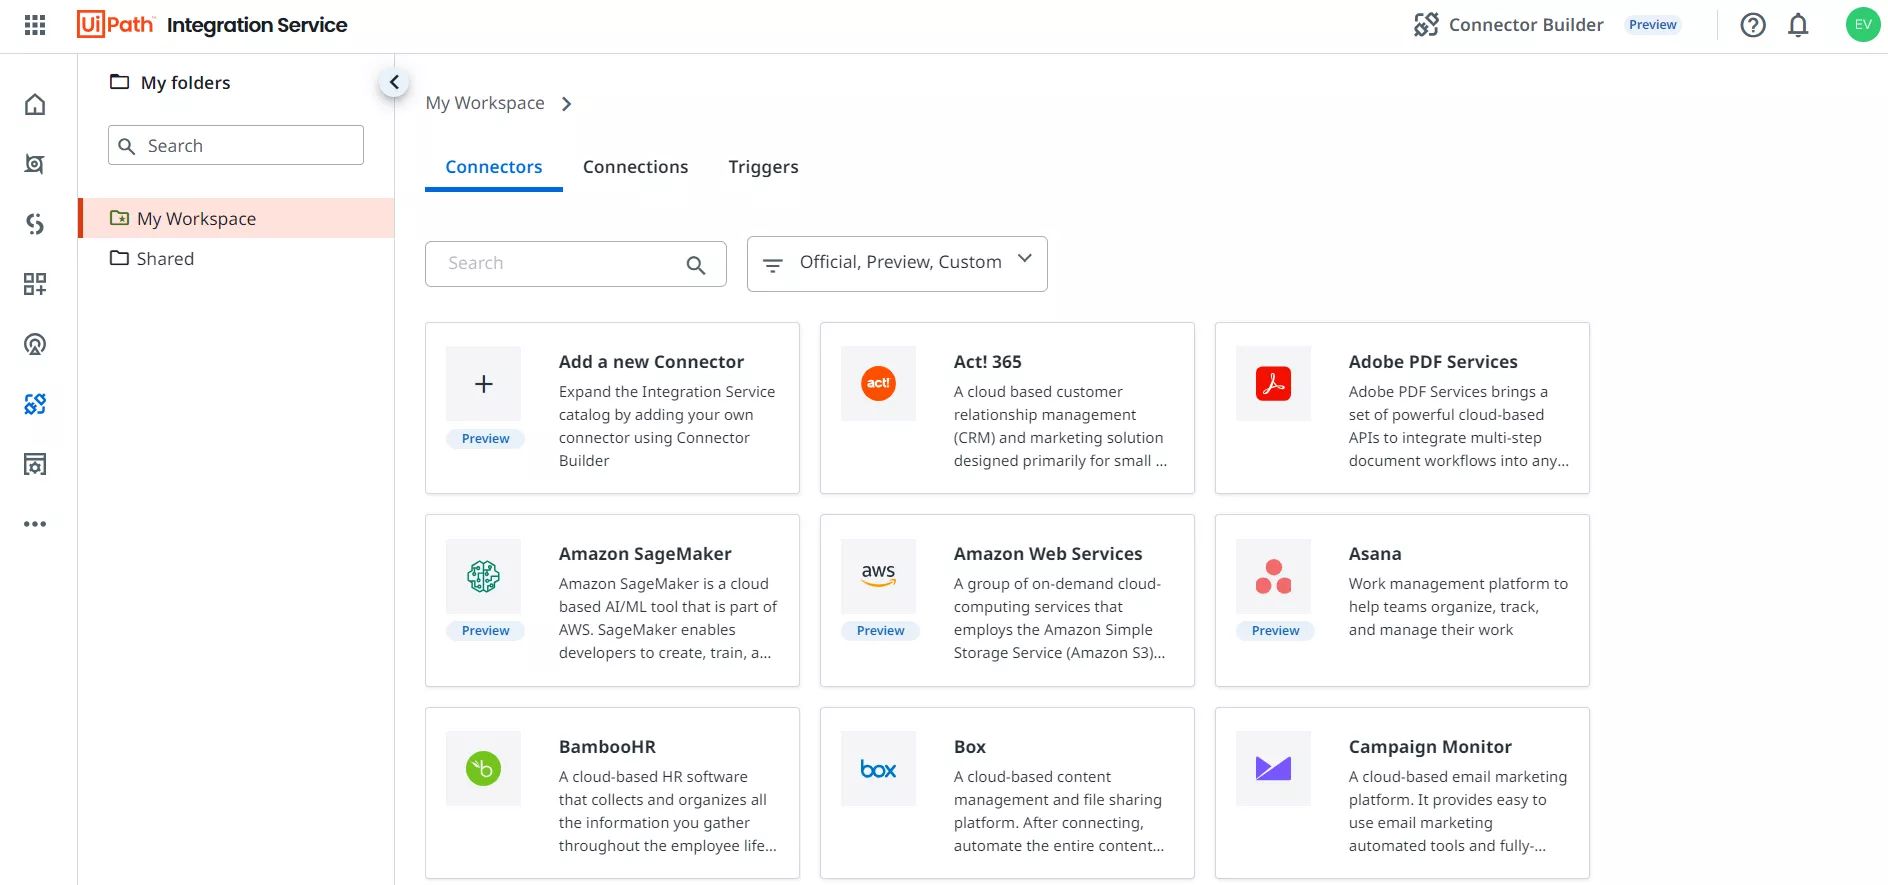Expand the My Workspace breadcrumb chevron
The image size is (1888, 885).
(567, 104)
